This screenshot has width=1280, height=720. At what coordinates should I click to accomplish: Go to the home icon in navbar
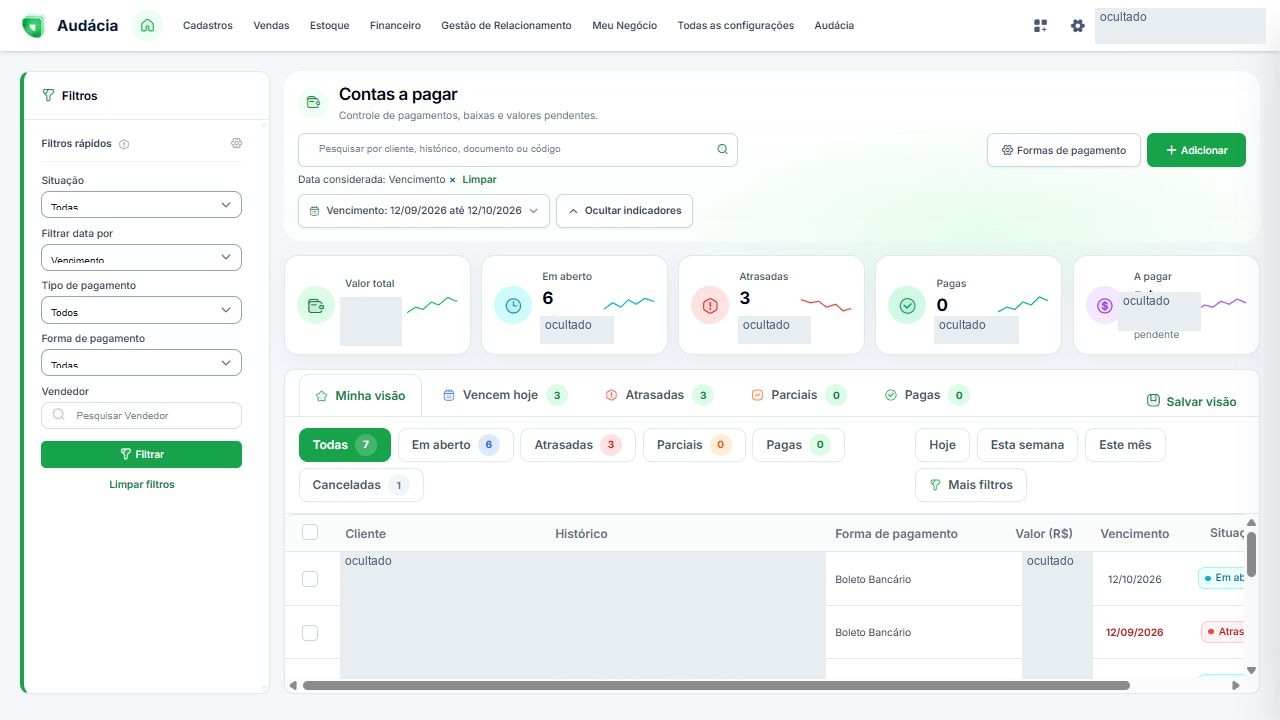(x=147, y=26)
